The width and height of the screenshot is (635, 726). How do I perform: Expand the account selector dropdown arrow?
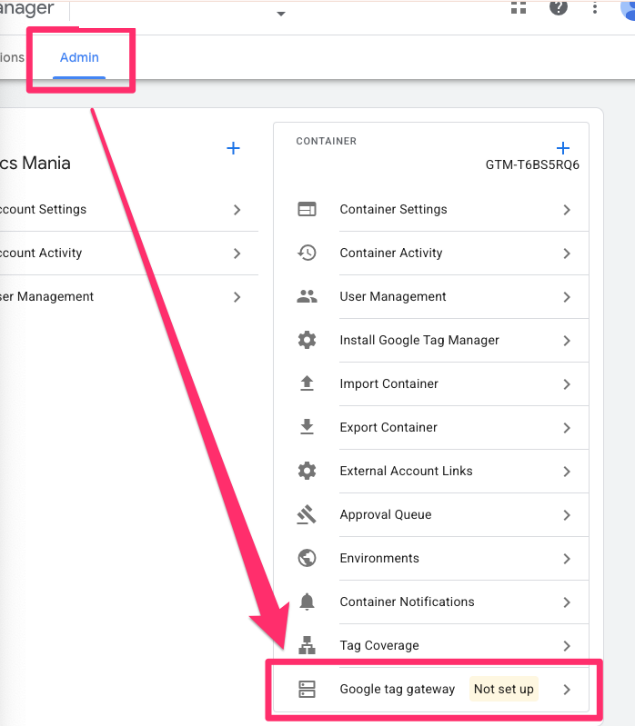pos(281,14)
